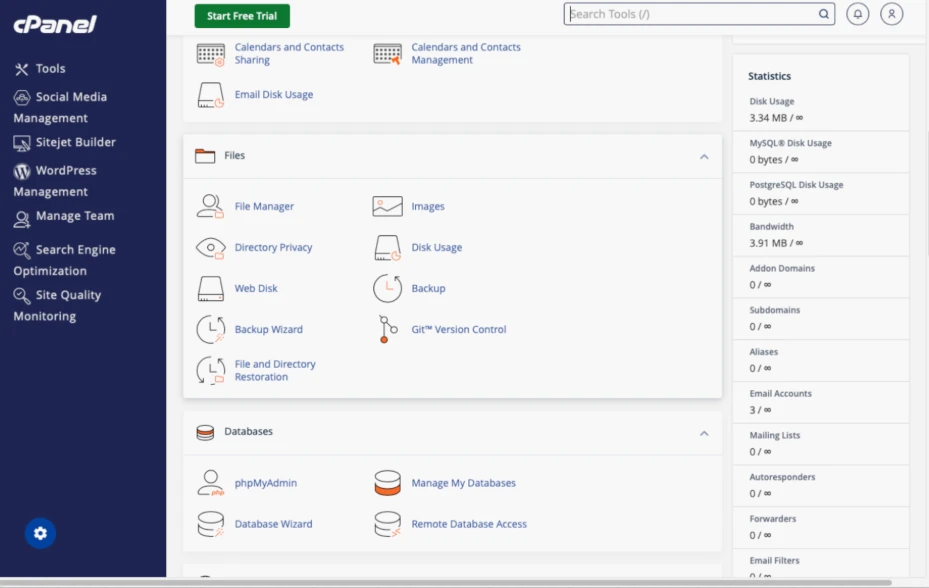Collapse the Databases section
Screen dimensions: 929x588
pyautogui.click(x=704, y=433)
